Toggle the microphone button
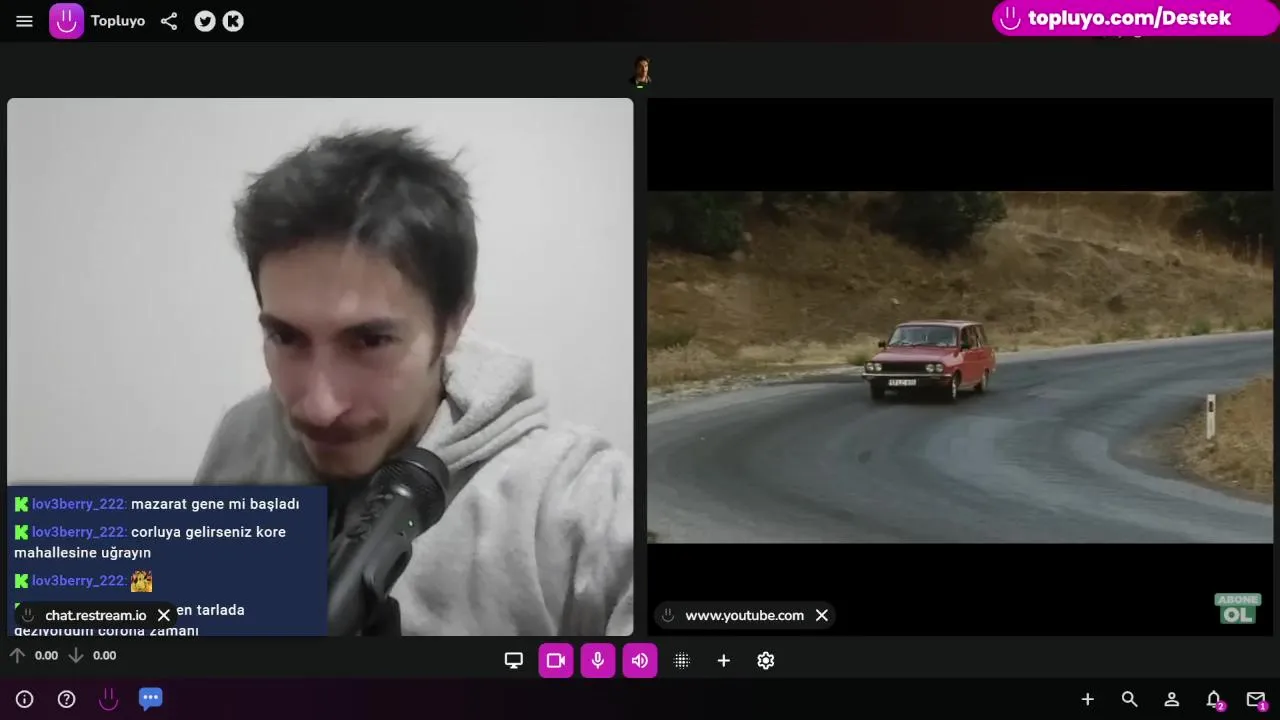1280x720 pixels. [x=598, y=660]
